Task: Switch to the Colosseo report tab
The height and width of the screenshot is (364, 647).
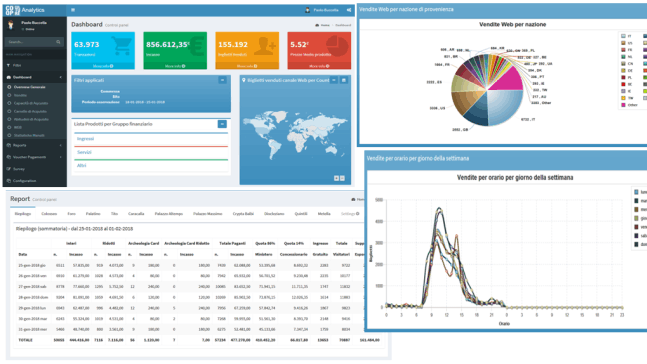Action: [x=49, y=214]
